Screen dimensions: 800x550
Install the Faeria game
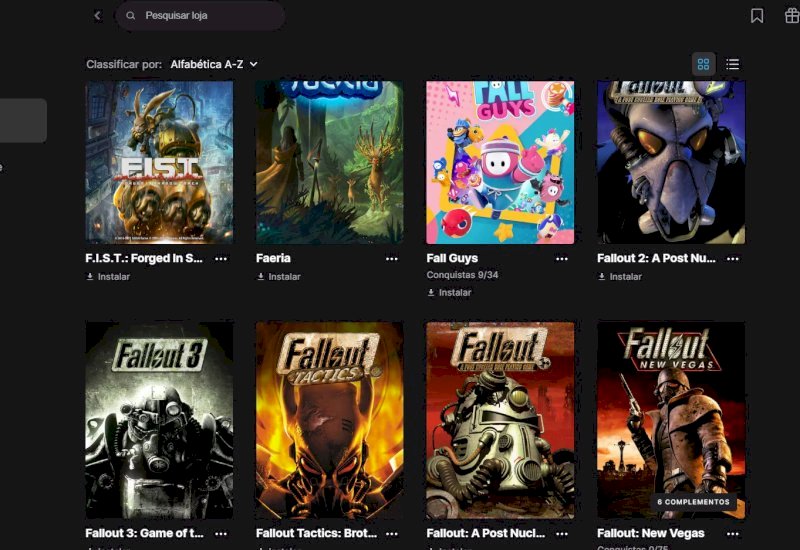coord(279,277)
